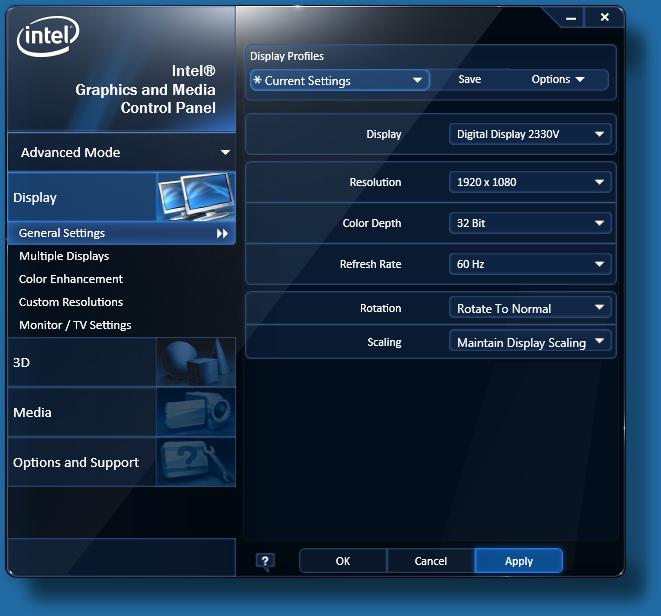Open Color Enhancement settings
Viewport: 661px width, 616px height.
tap(71, 279)
